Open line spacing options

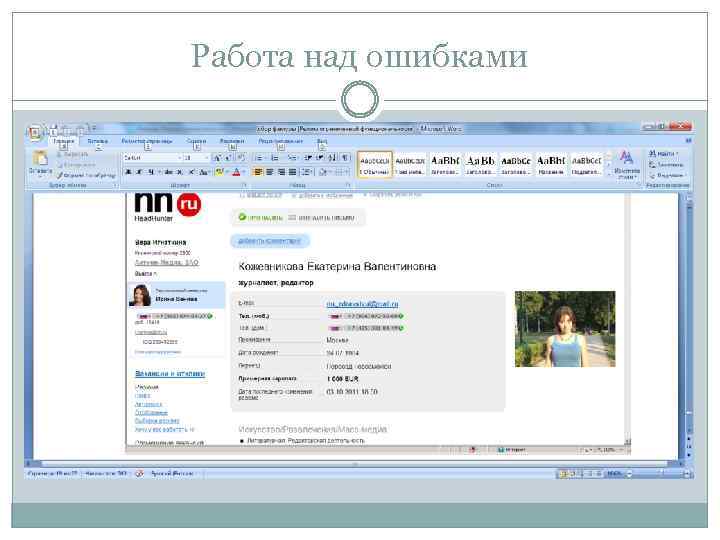pos(307,172)
